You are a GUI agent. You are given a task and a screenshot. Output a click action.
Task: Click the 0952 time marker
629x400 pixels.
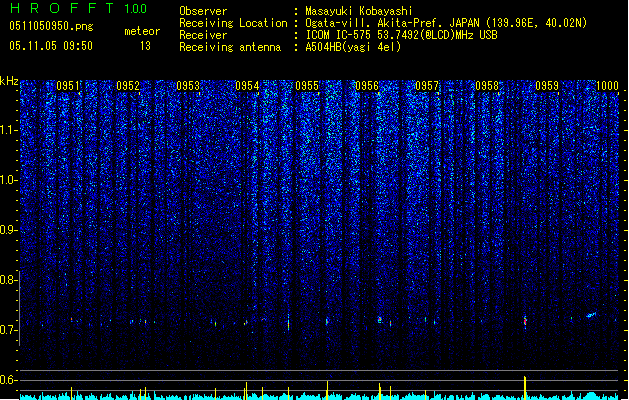[x=128, y=86]
